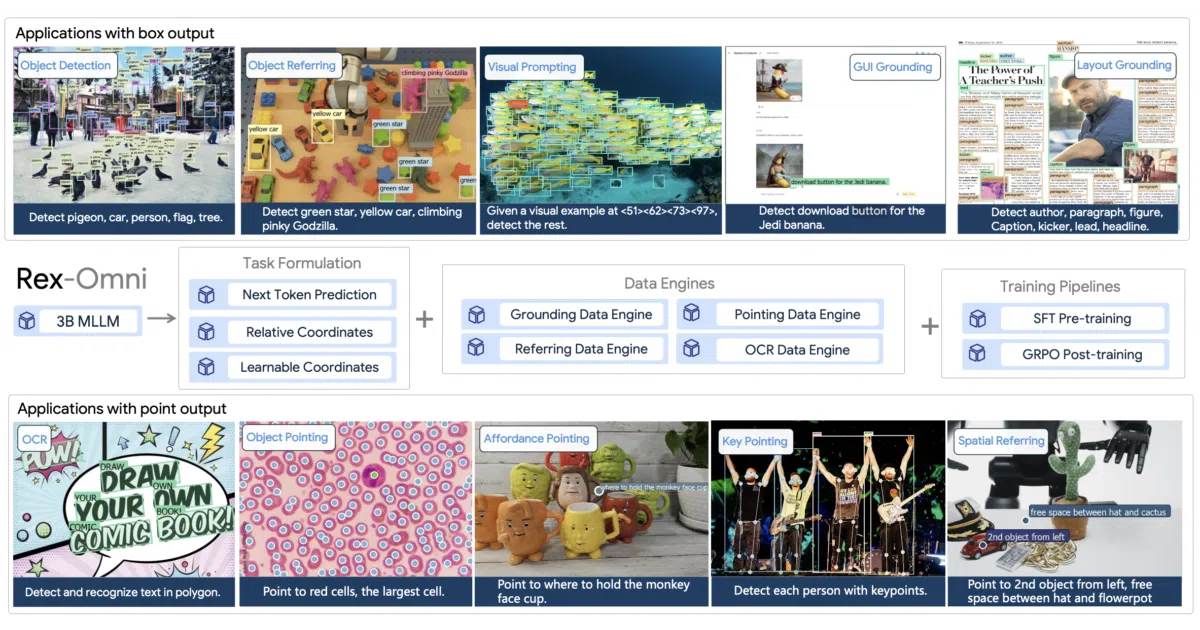Click the Next Token Prediction text
The height and width of the screenshot is (630, 1200).
pyautogui.click(x=309, y=295)
